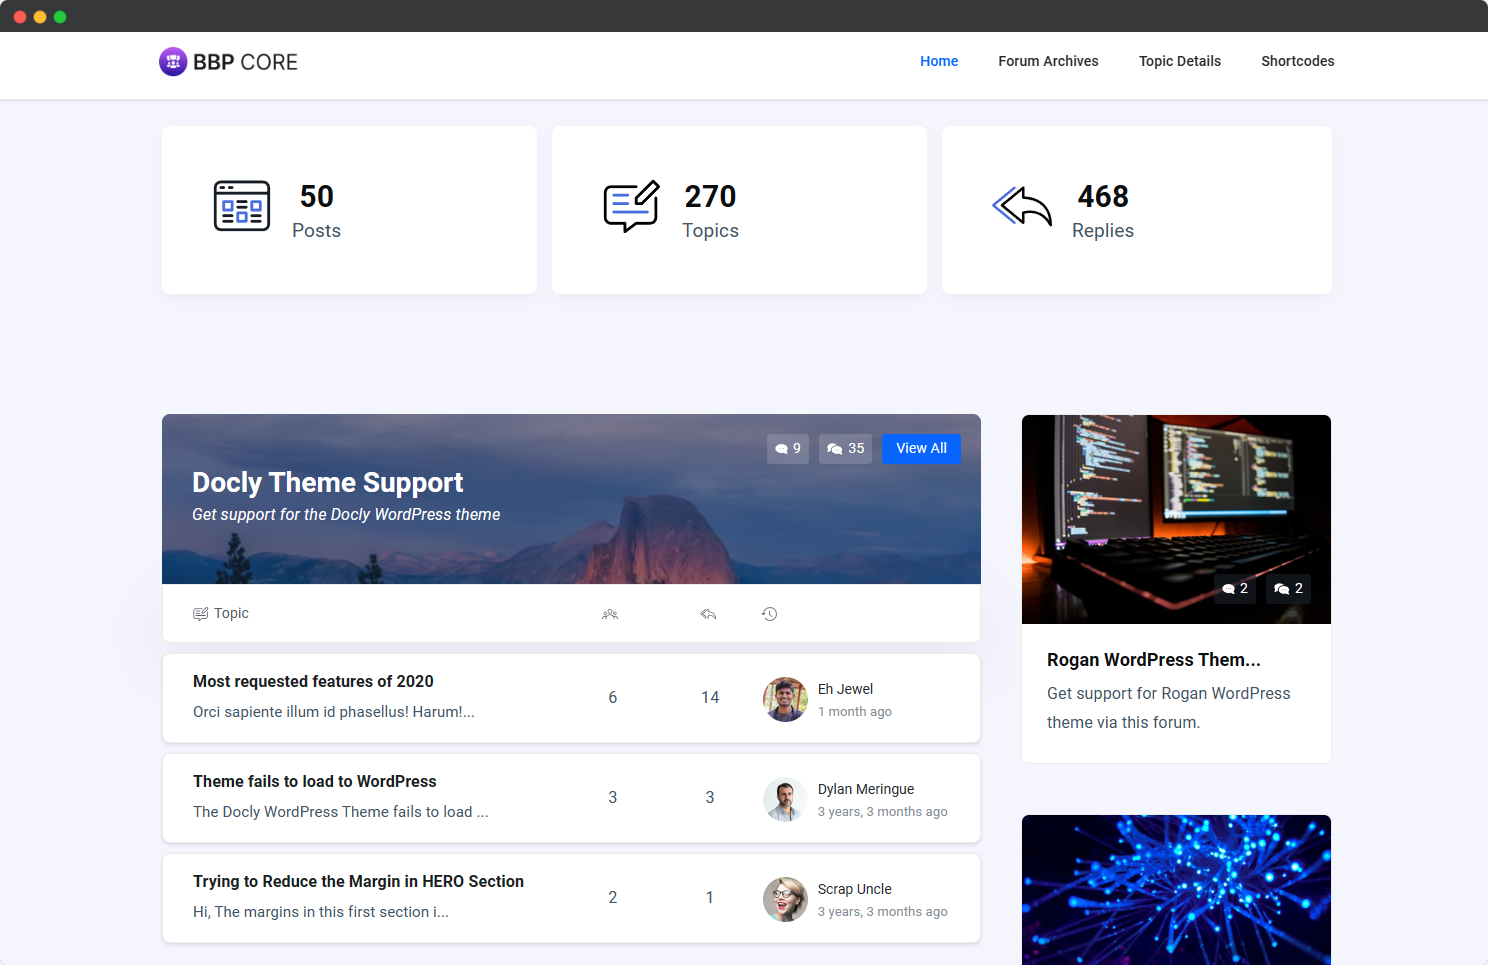Click the freshness clock icon in the list header

pos(769,613)
